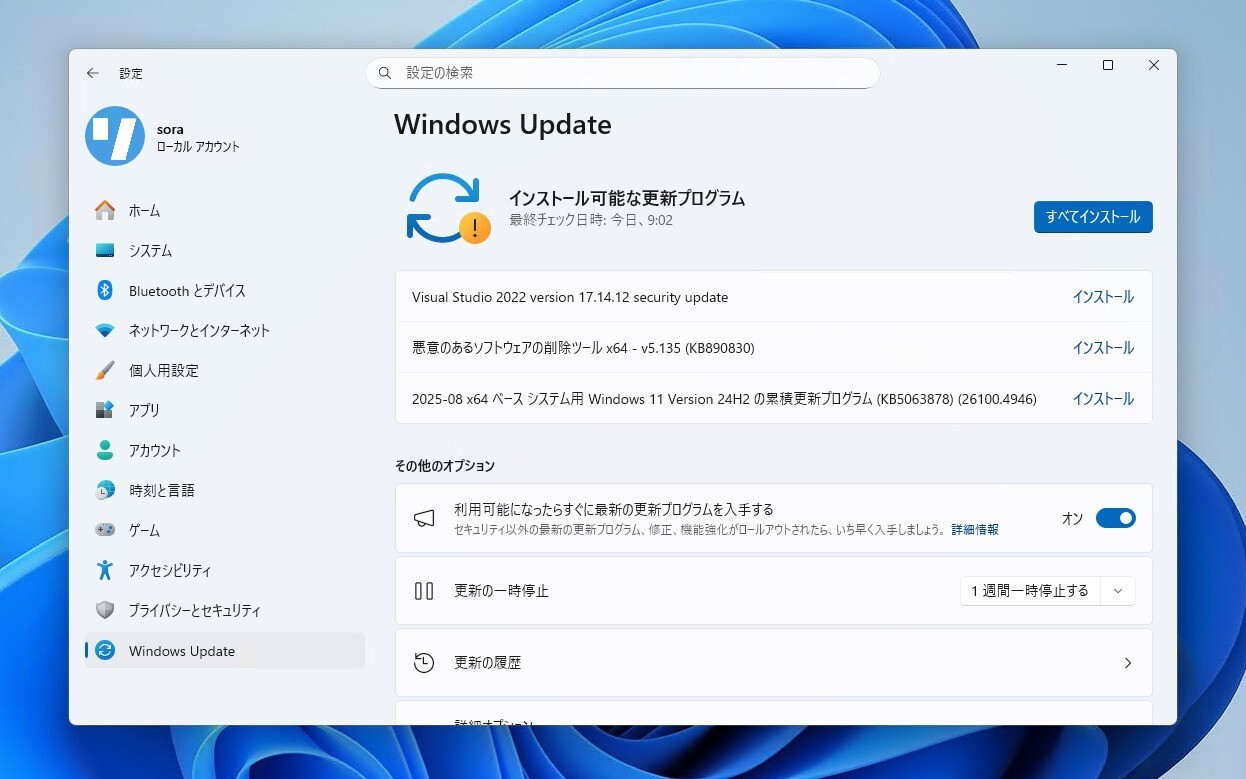Screen dimensions: 1246x779
Task: Click the Windows Update page title
Action: coord(503,125)
